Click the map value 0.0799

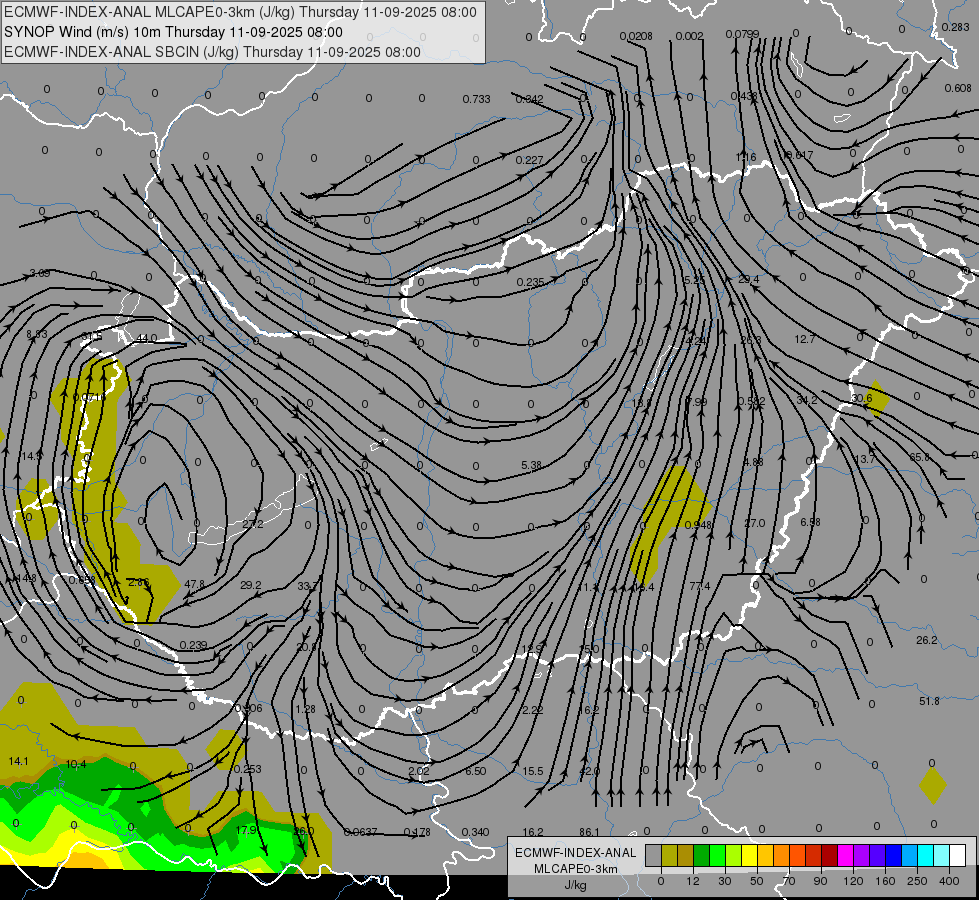pos(742,34)
